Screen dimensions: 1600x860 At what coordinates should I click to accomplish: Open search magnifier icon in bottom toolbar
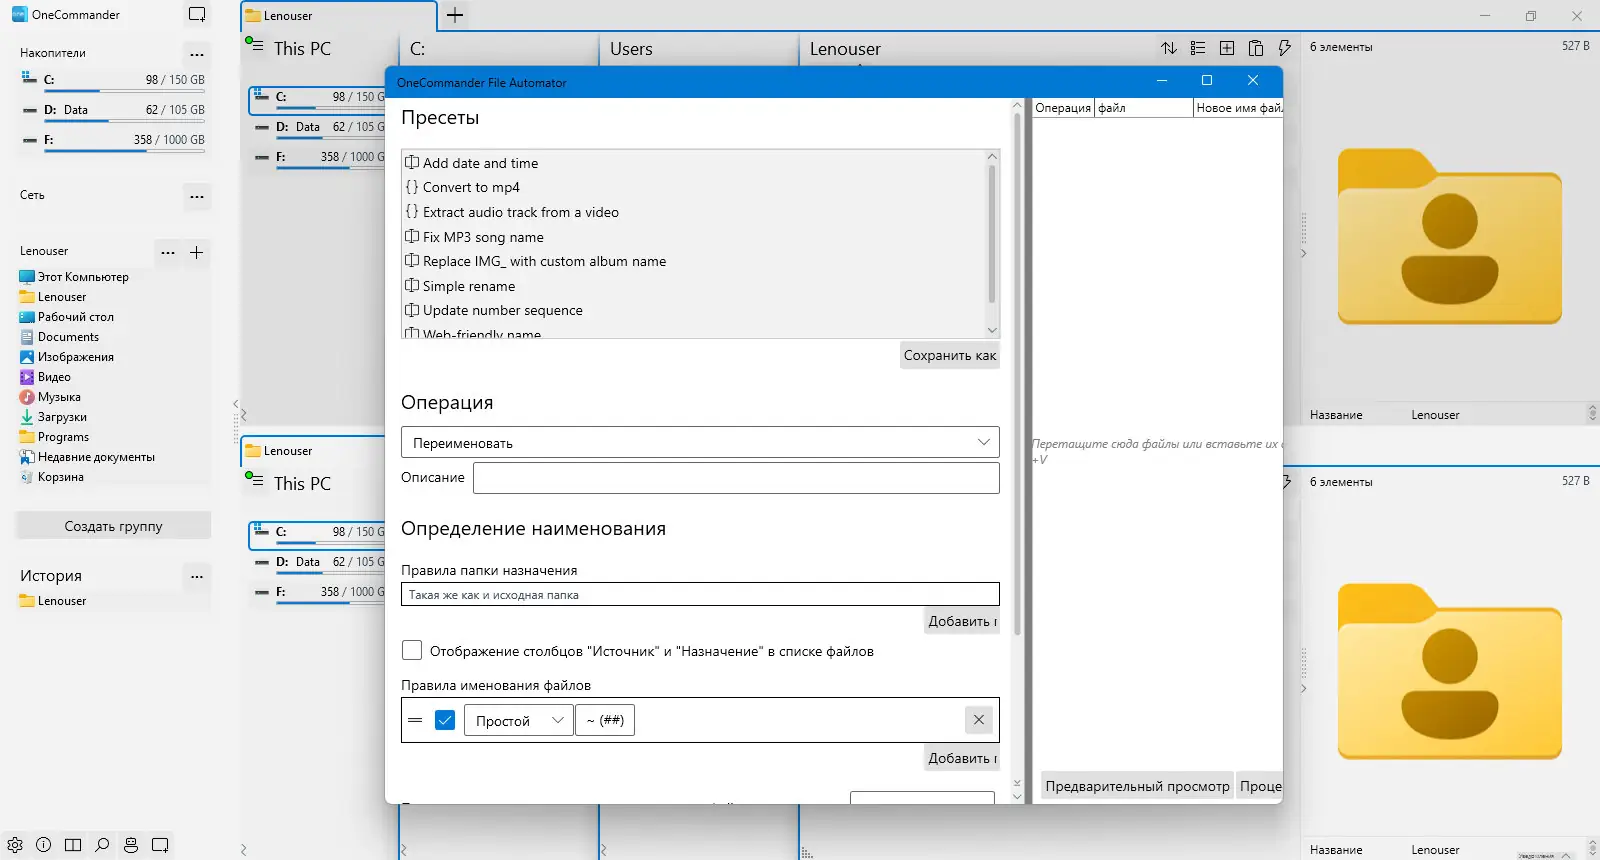102,845
